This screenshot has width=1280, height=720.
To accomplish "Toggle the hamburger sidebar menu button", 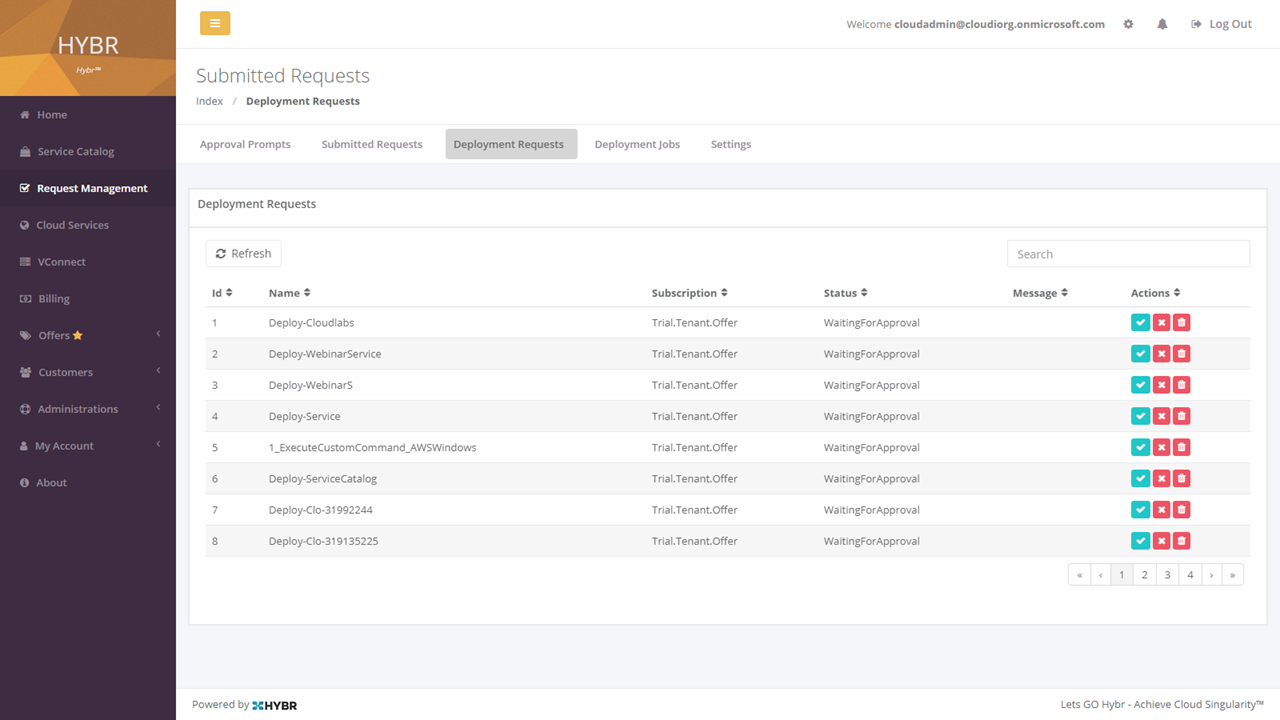I will pyautogui.click(x=215, y=23).
